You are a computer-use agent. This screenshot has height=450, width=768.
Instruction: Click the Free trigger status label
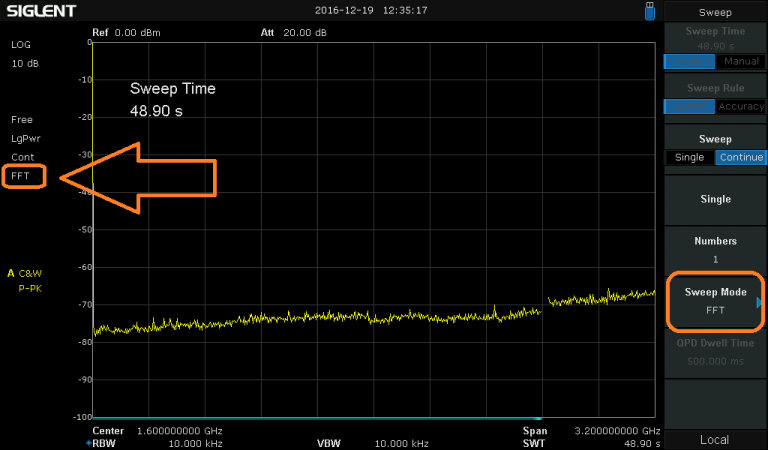click(22, 119)
